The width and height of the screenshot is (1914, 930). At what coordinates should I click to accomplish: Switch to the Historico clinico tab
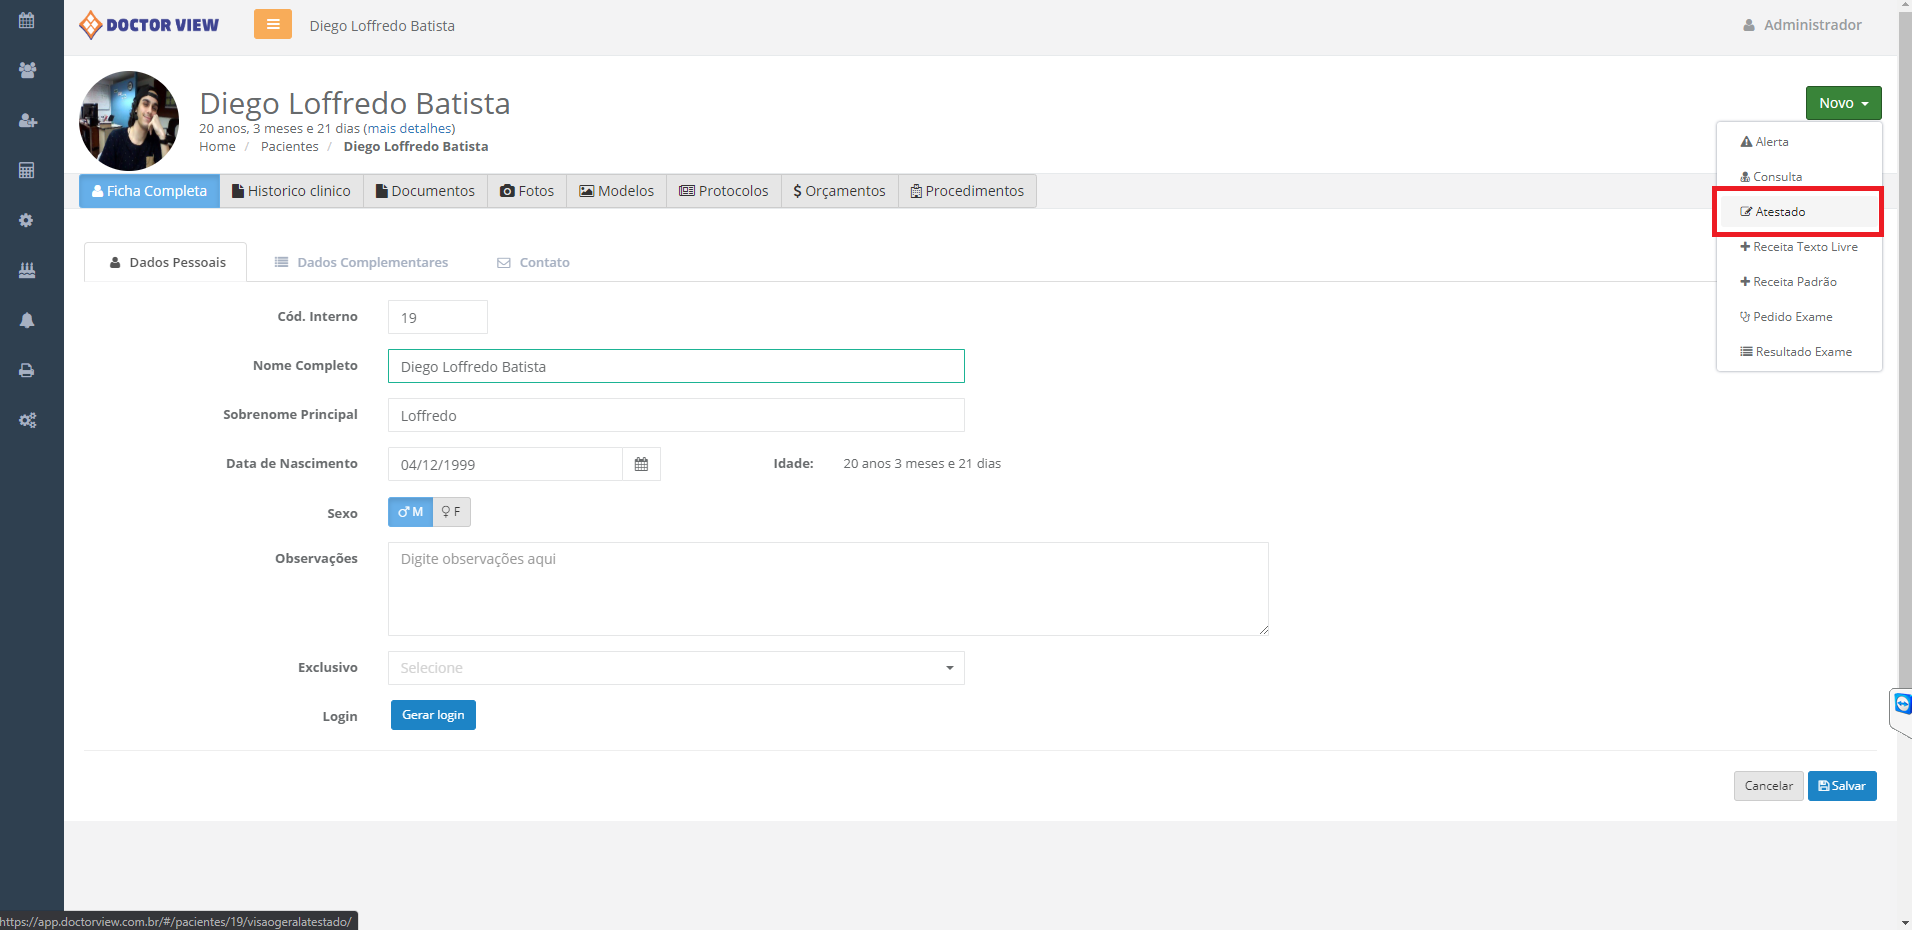[291, 191]
